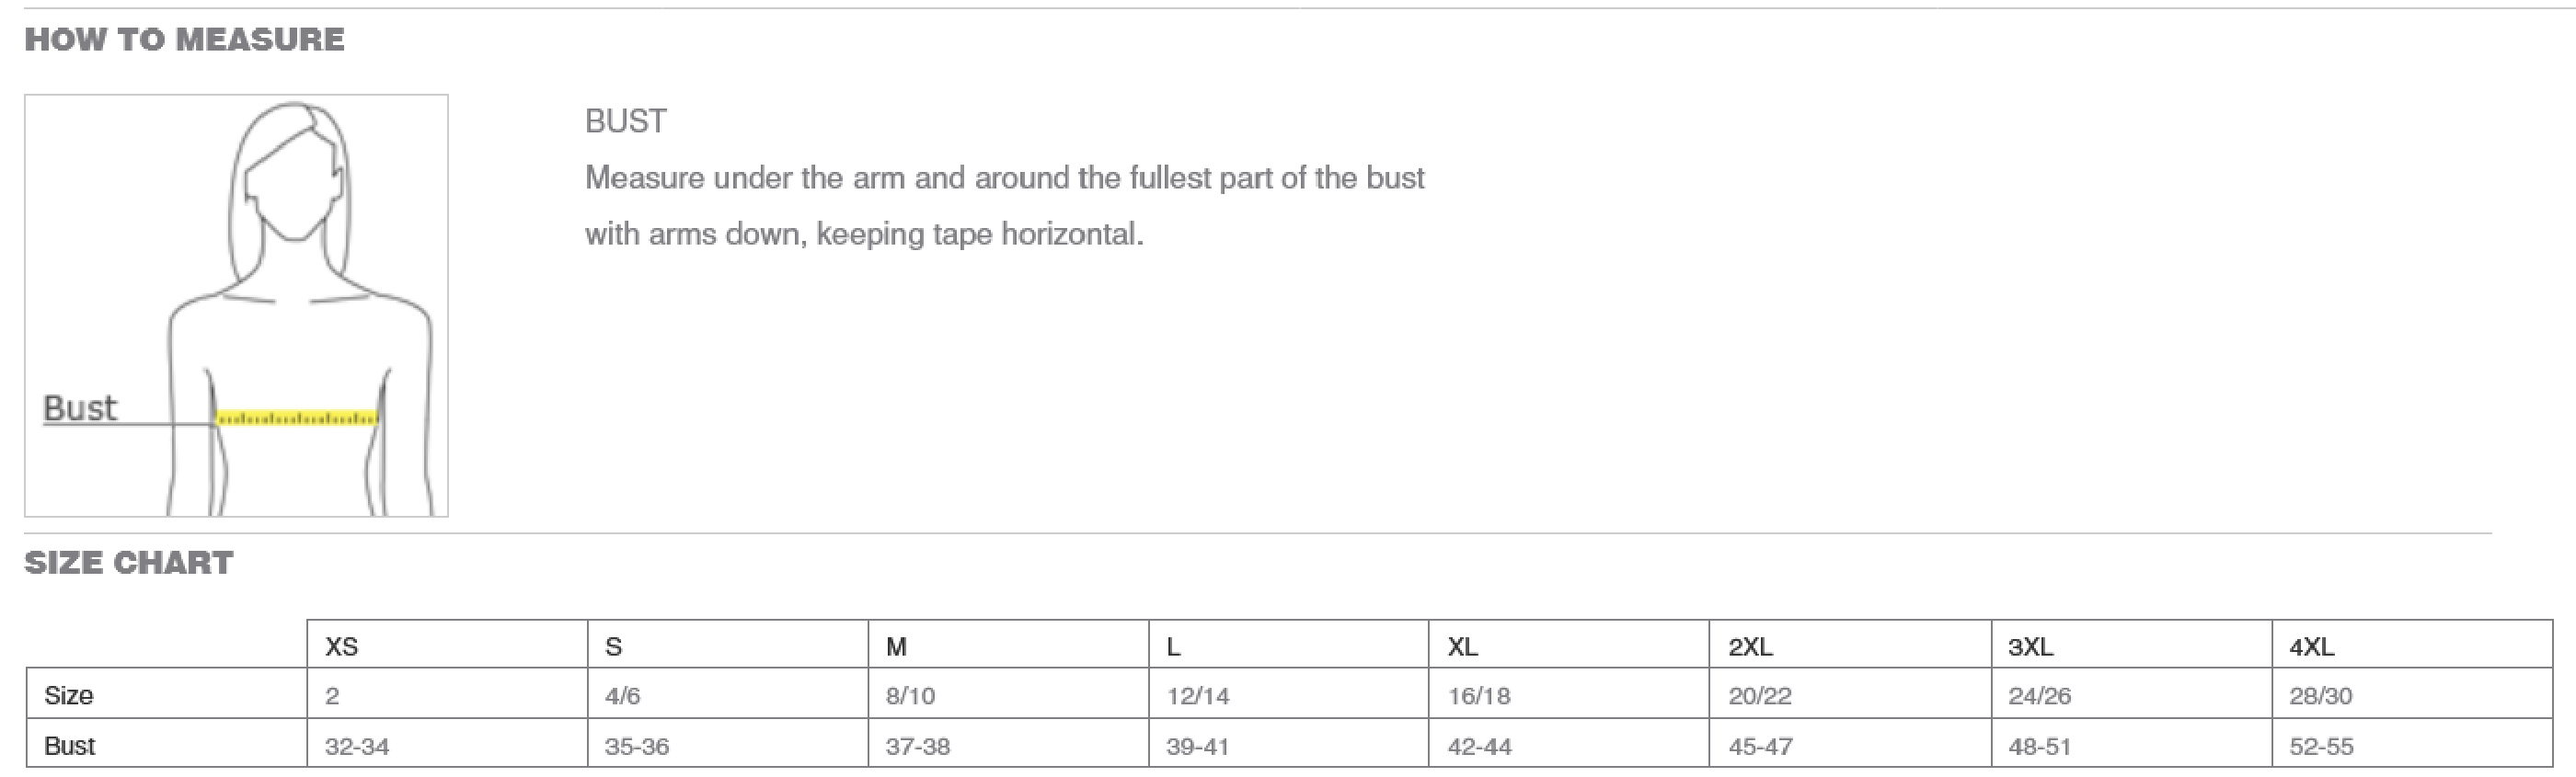2576x777 pixels.
Task: Click the 52-55 bust cell
Action: (x=2321, y=746)
